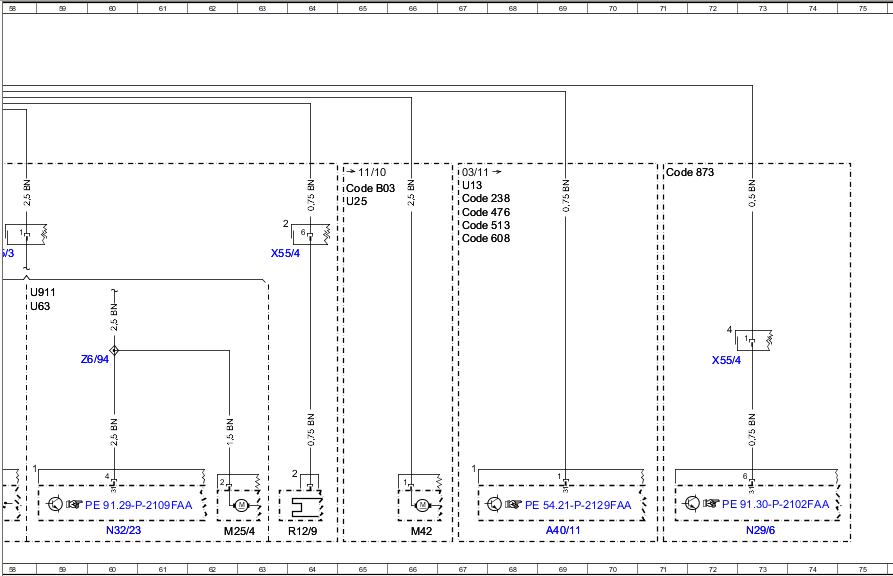
Task: Select the Z6/94 splice label
Action: click(x=95, y=360)
